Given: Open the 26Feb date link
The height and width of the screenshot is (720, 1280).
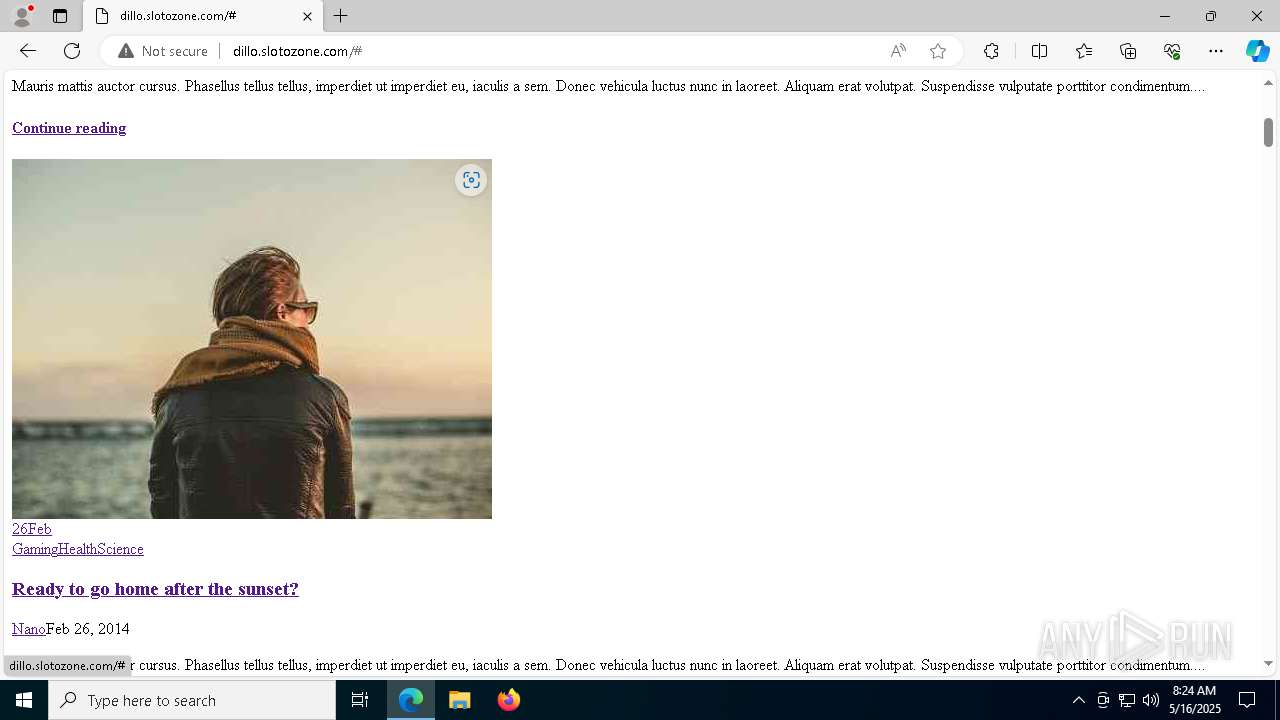Looking at the screenshot, I should point(32,529).
